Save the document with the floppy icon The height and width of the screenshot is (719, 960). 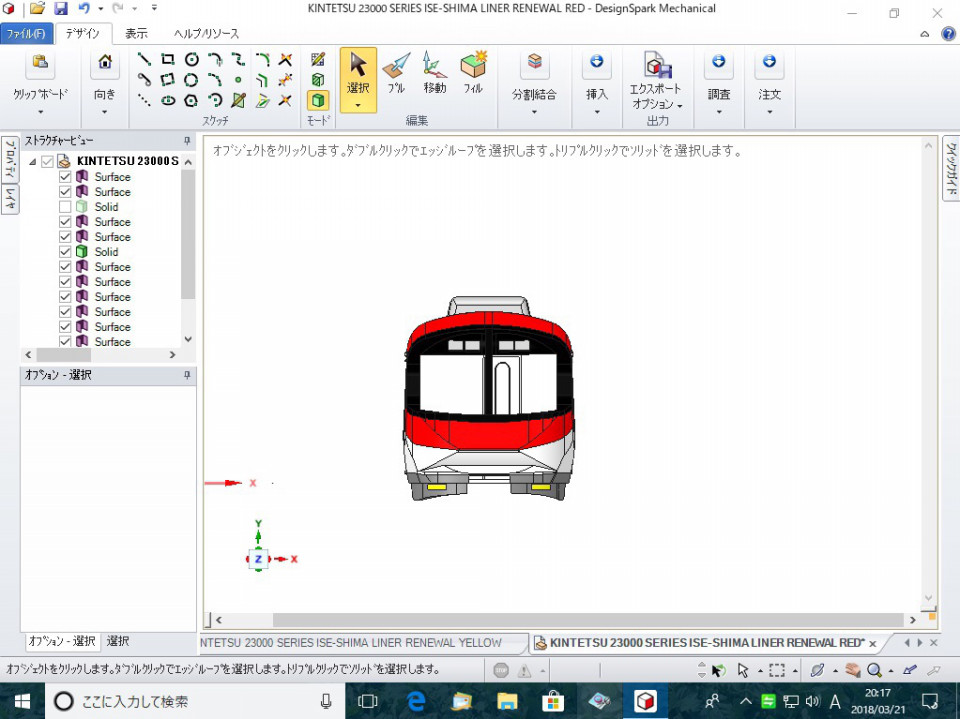(61, 9)
